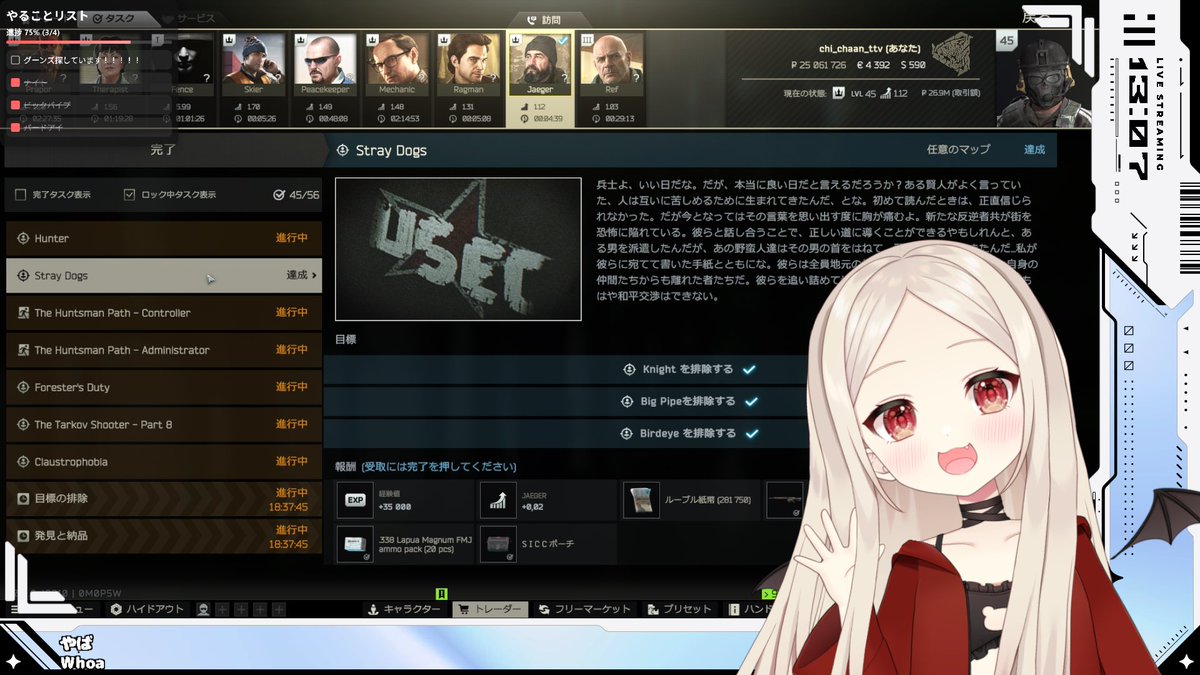The image size is (1200, 675).
Task: Open the Stray Dogs USEC quest image
Action: point(458,249)
